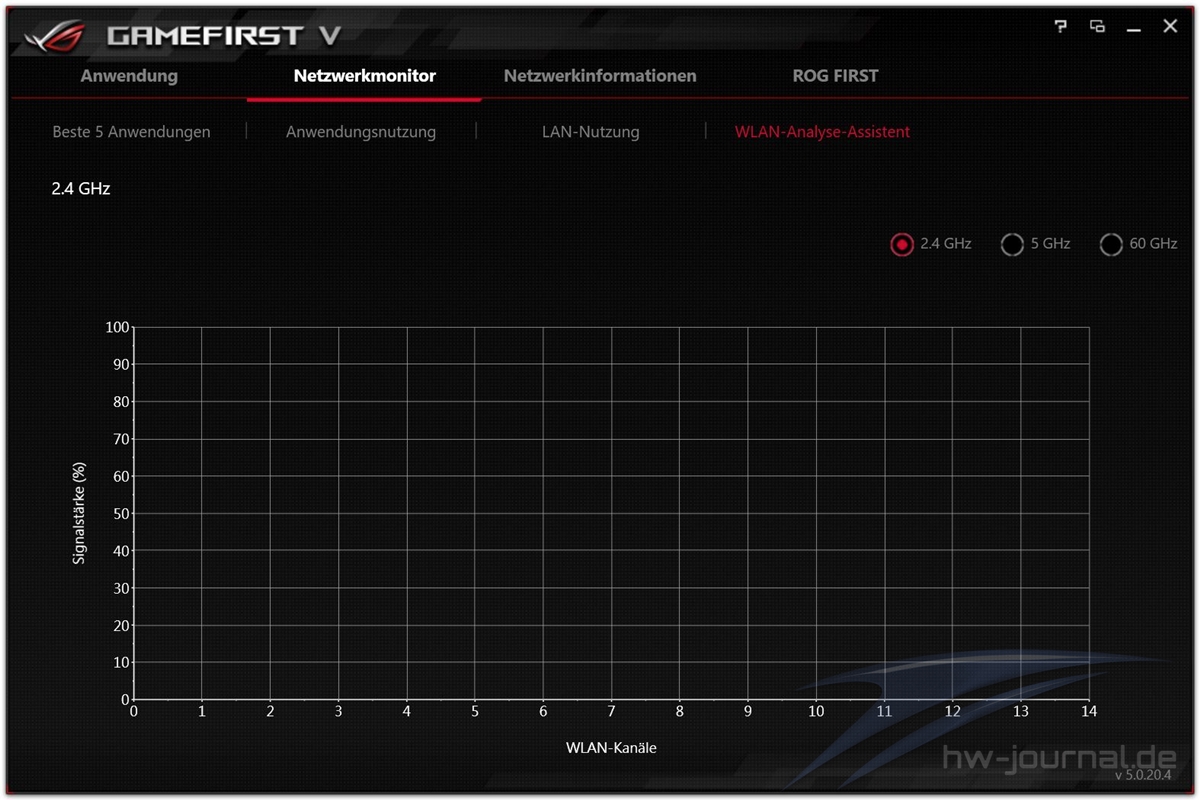This screenshot has height=800, width=1200.
Task: Go to the ROG FIRST tab
Action: (835, 76)
